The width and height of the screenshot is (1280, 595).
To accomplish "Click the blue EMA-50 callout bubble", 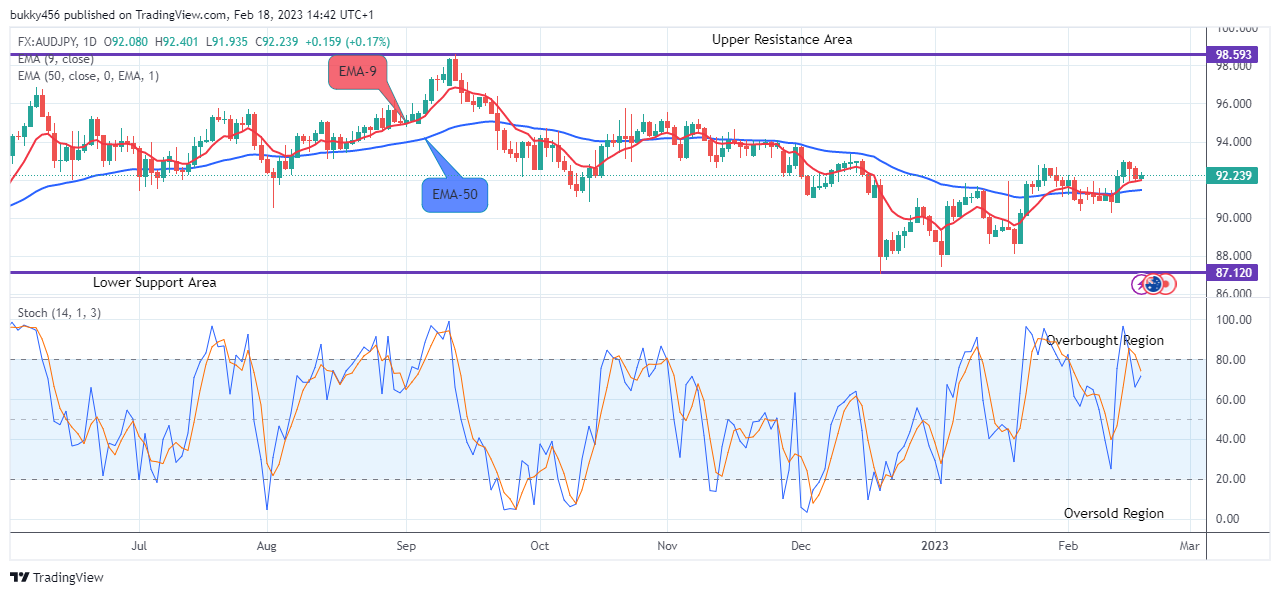I will (x=454, y=194).
